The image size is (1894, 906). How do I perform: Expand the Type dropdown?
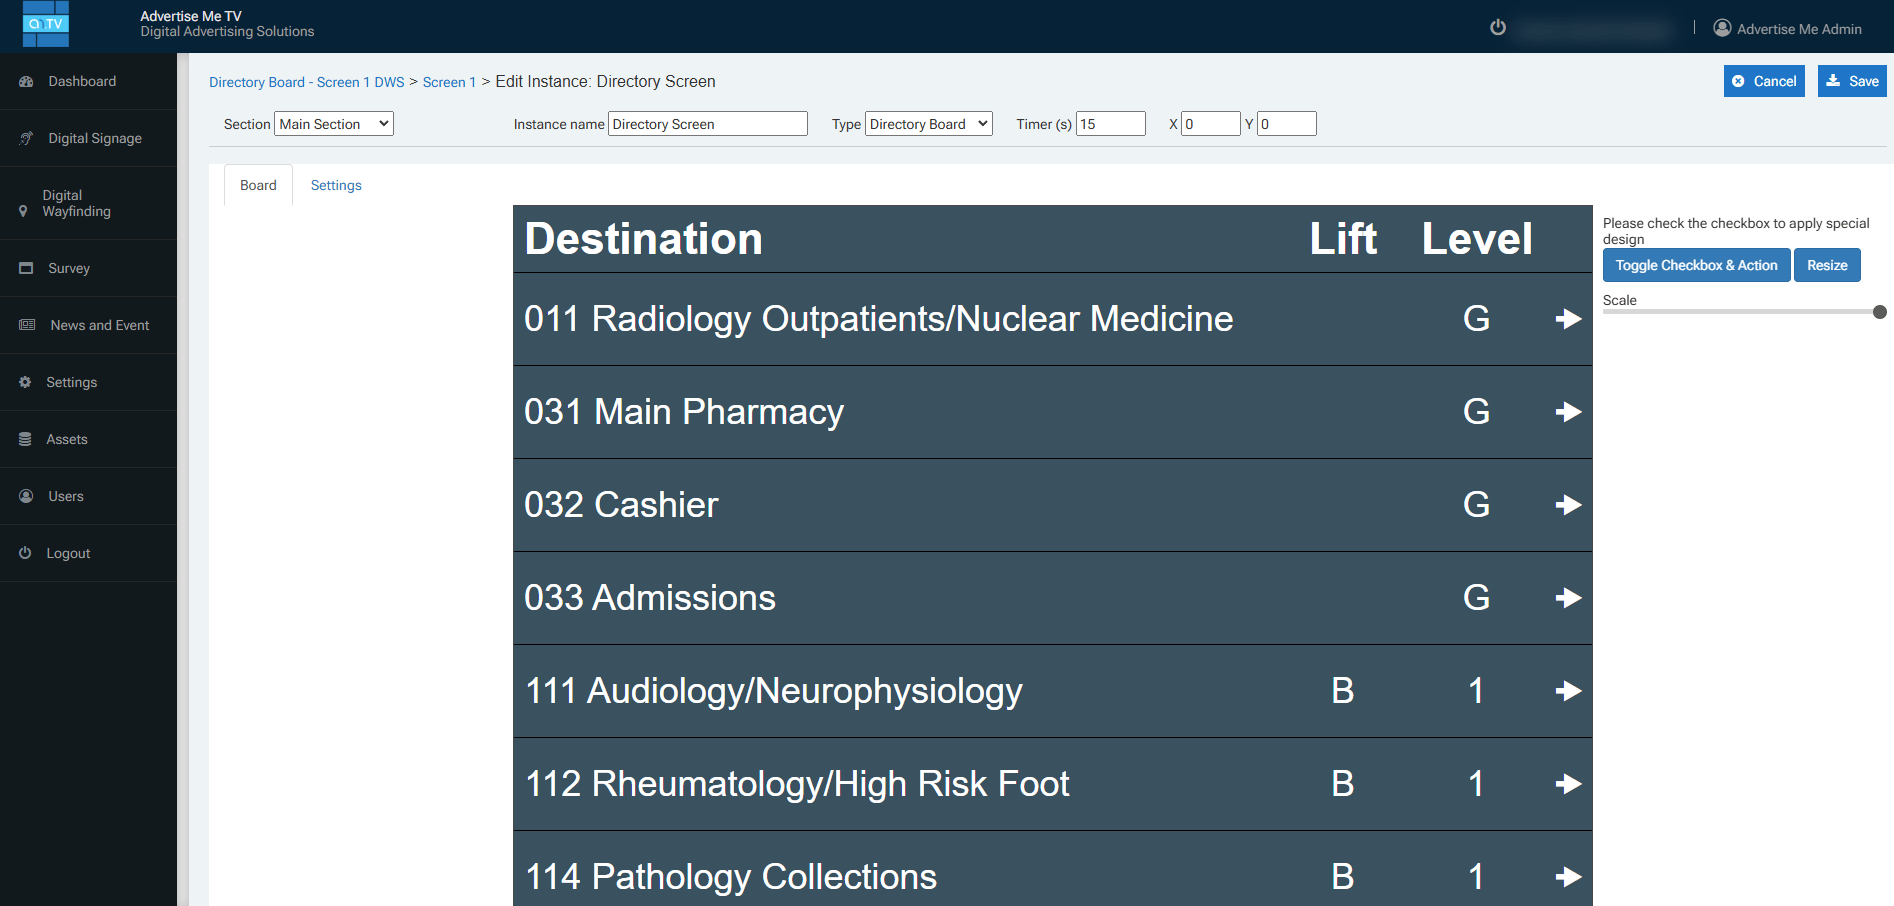[x=928, y=124]
